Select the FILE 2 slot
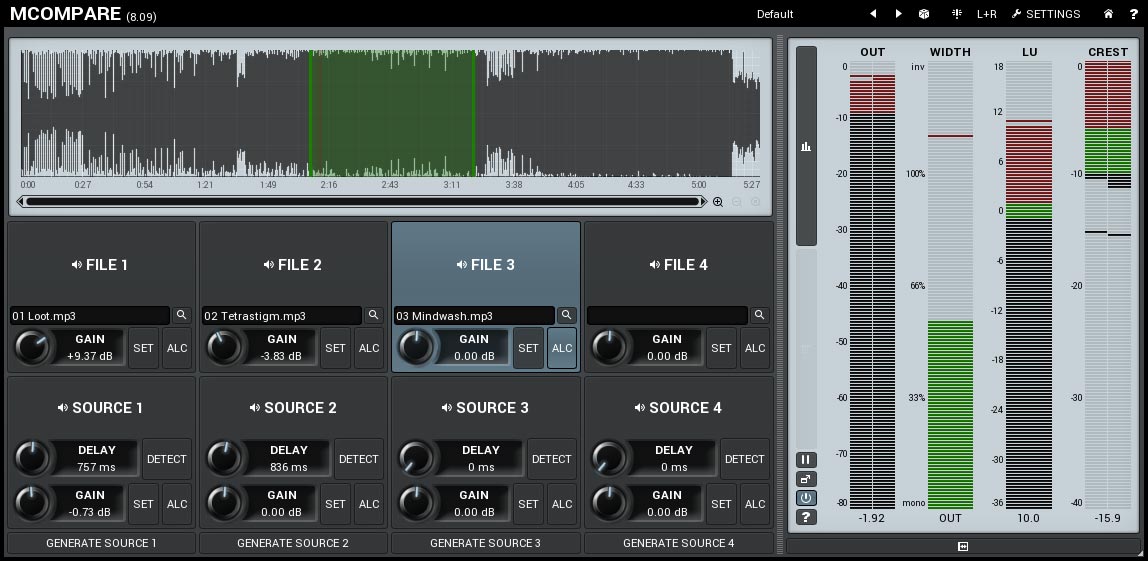The image size is (1148, 561). [x=293, y=265]
